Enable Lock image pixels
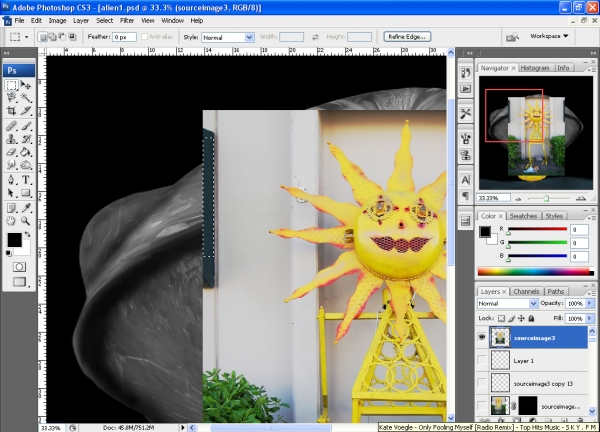 point(511,318)
